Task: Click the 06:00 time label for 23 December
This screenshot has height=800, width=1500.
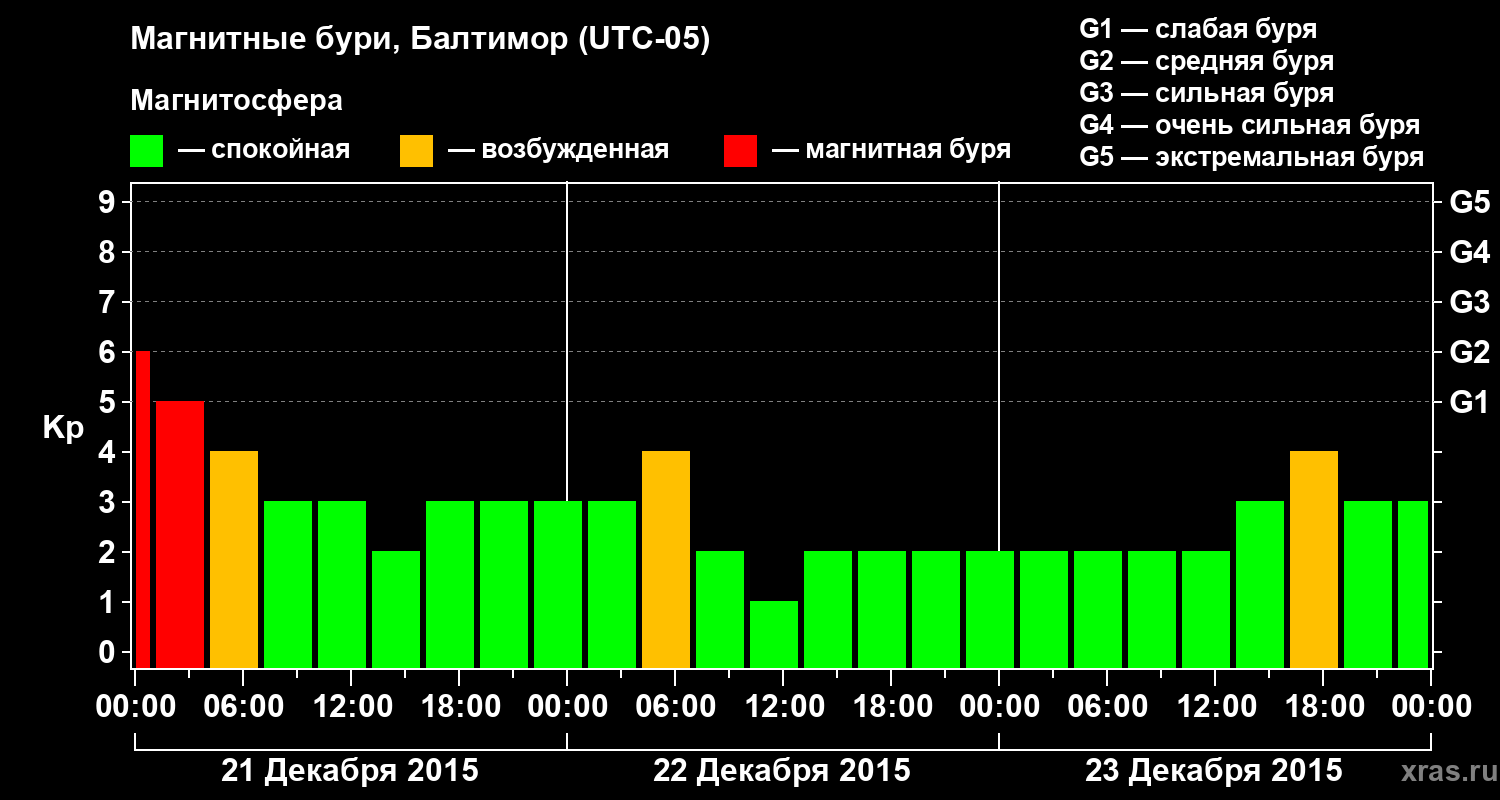Action: (x=1107, y=707)
